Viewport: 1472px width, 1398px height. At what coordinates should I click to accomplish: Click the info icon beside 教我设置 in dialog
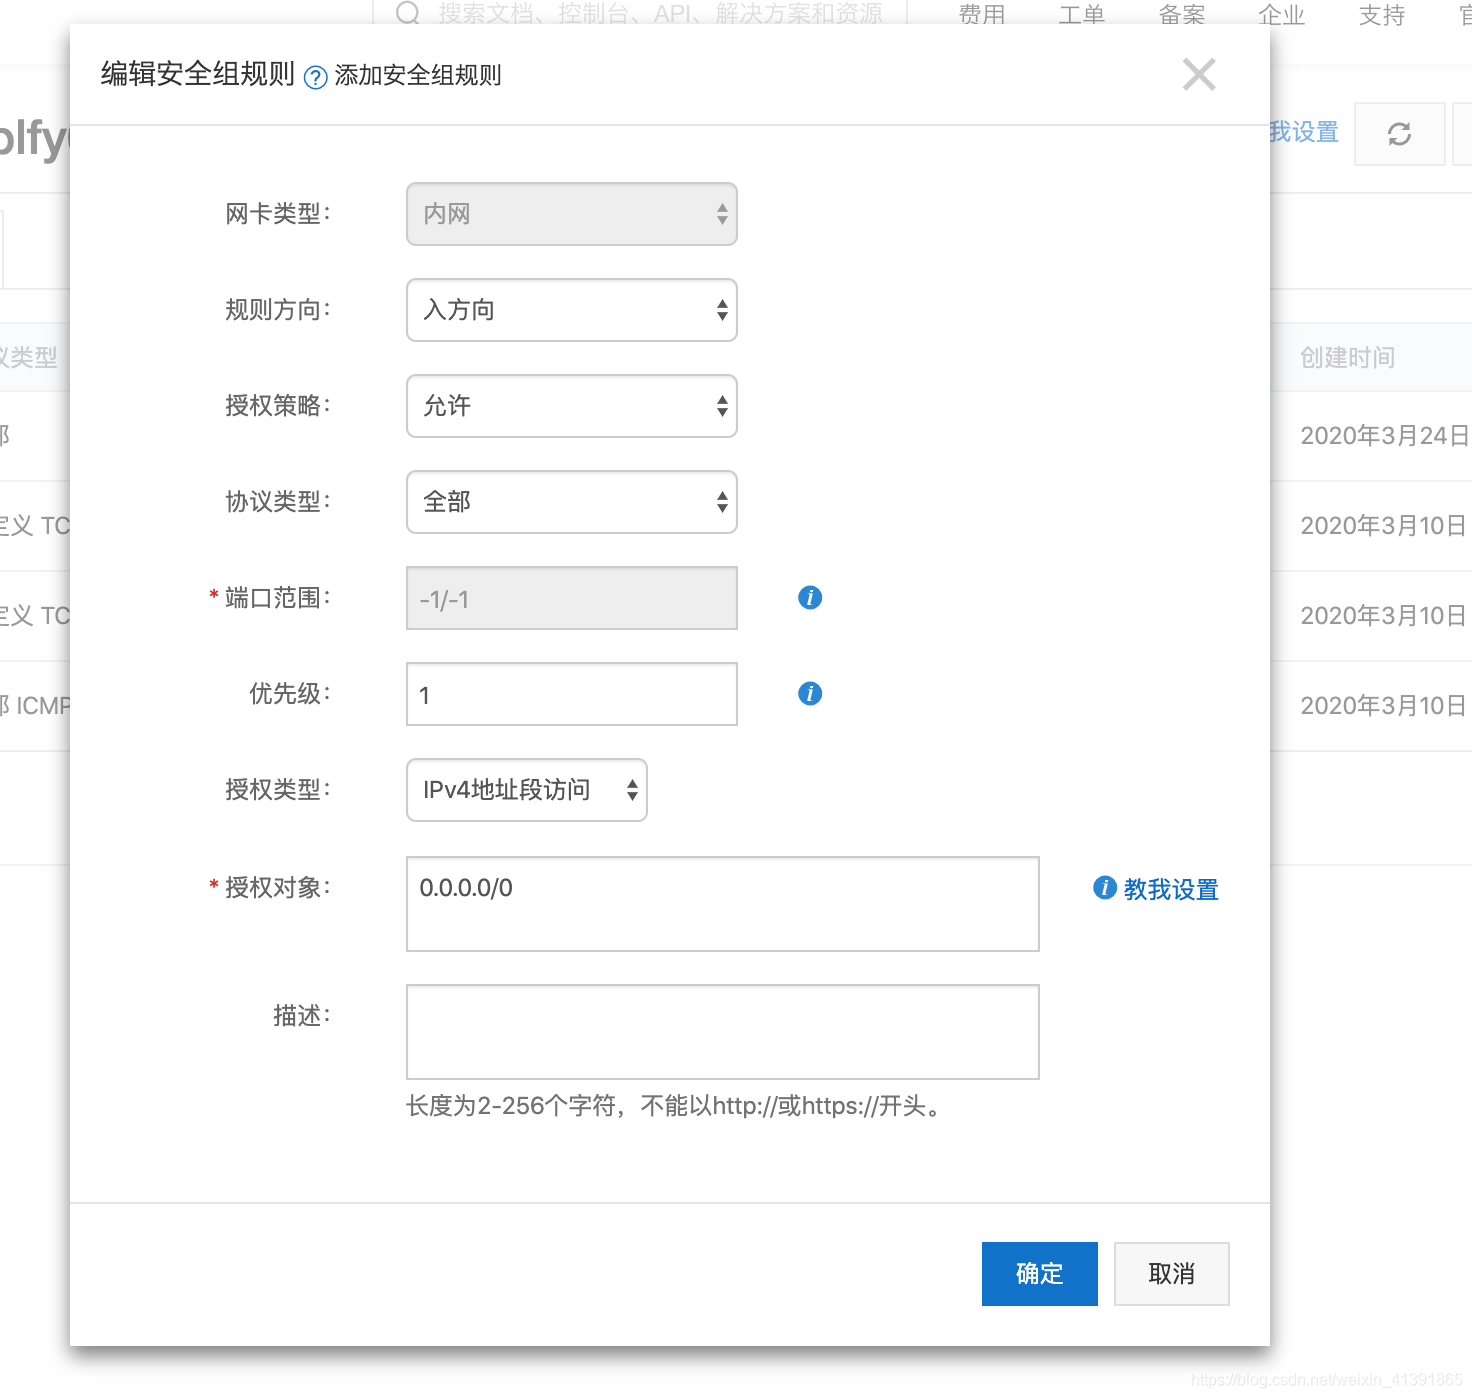pyautogui.click(x=1104, y=887)
